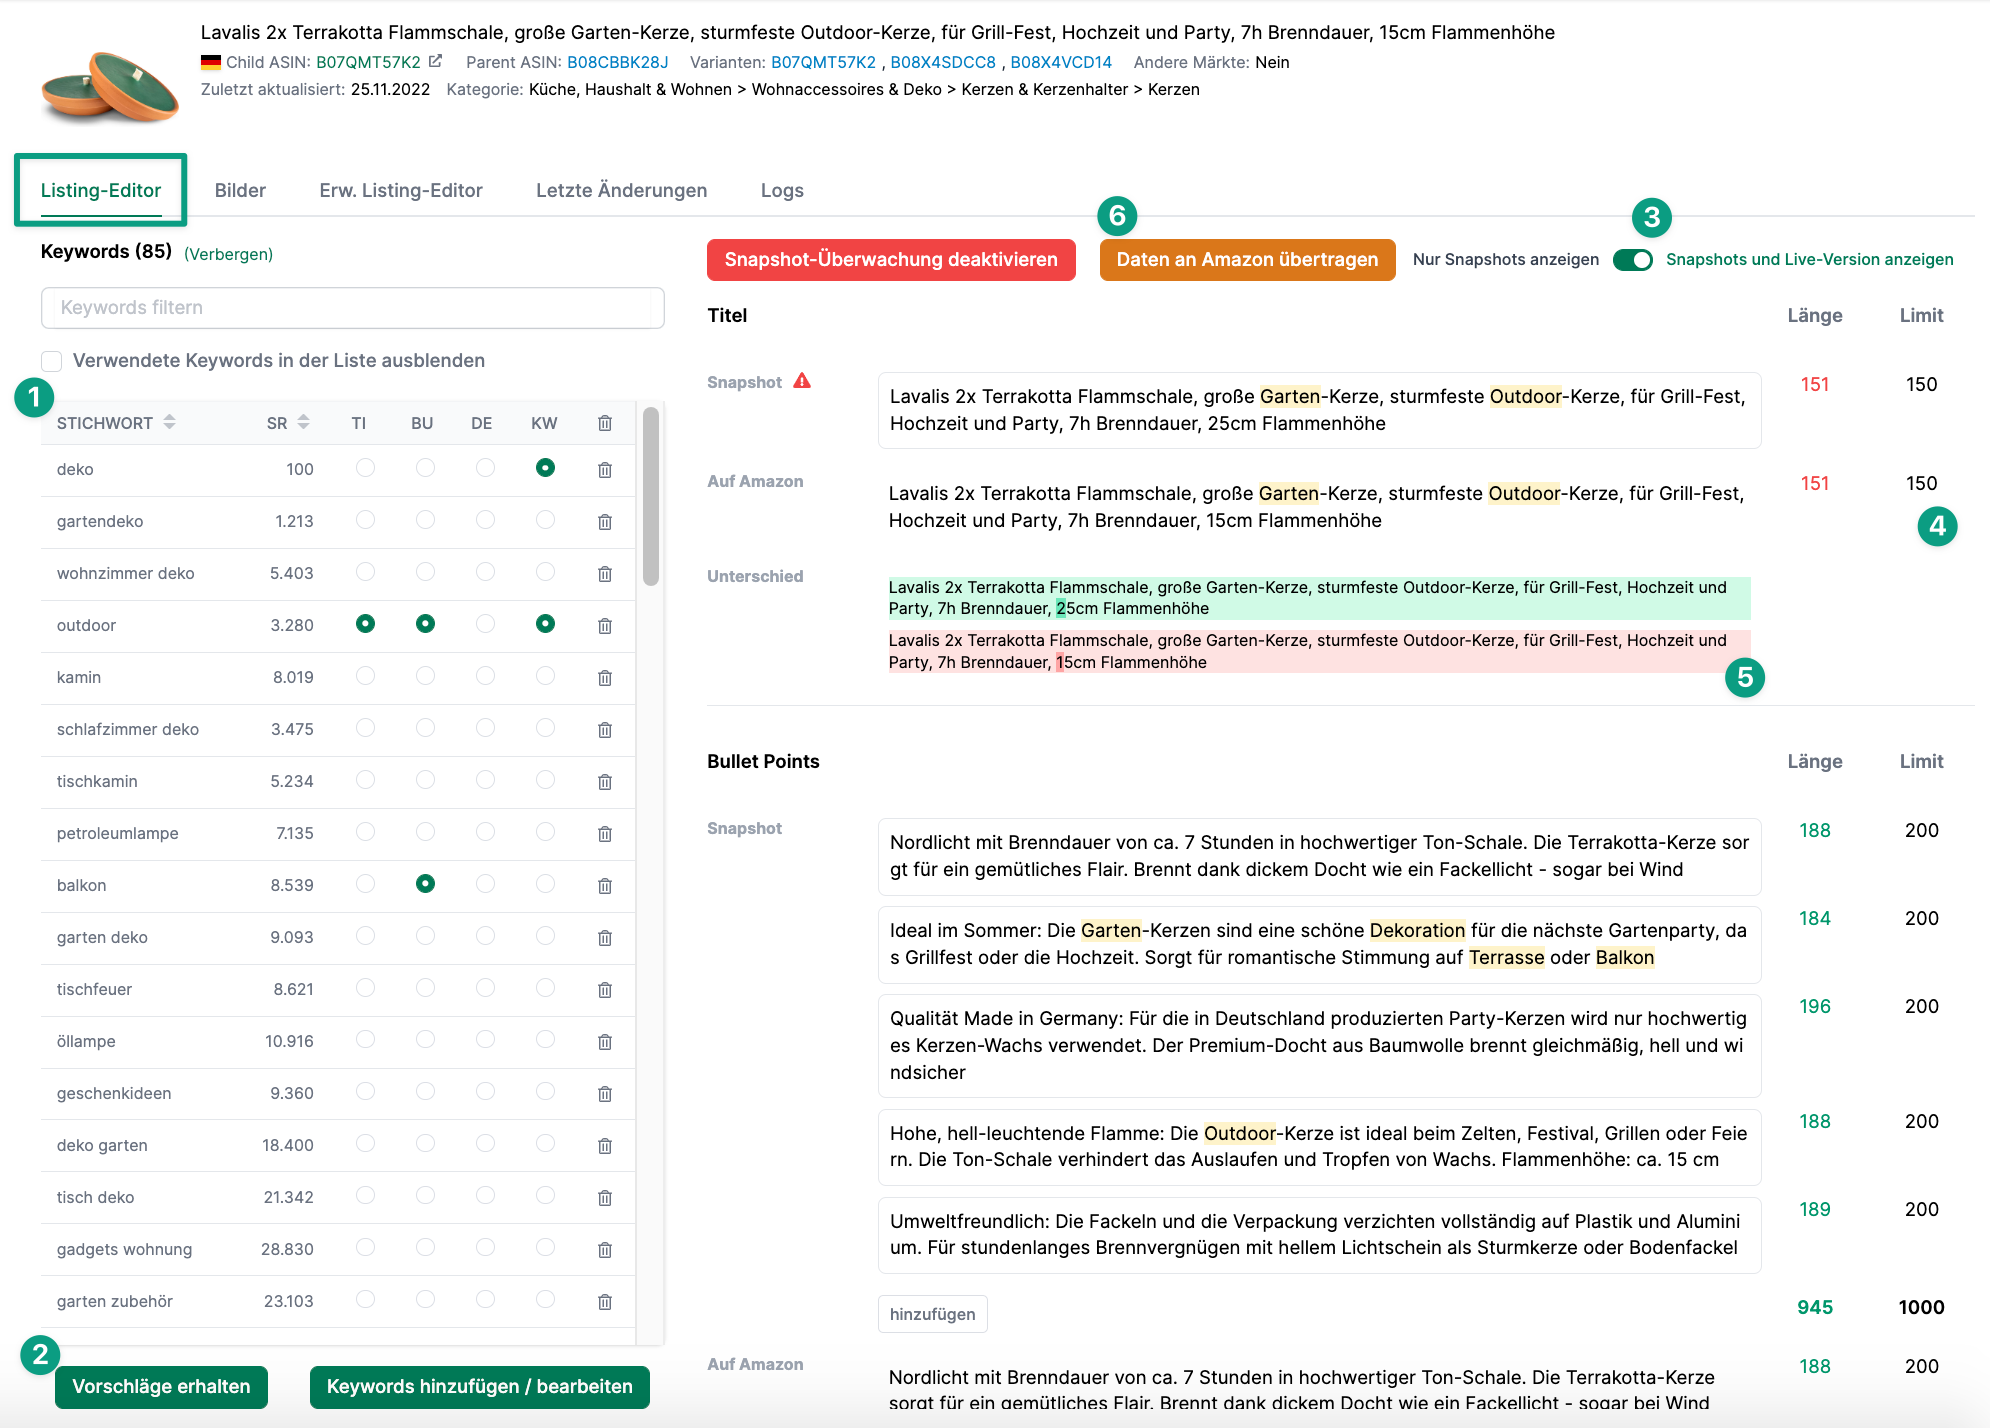The width and height of the screenshot is (1990, 1428).
Task: Click the German flag icon
Action: [211, 62]
